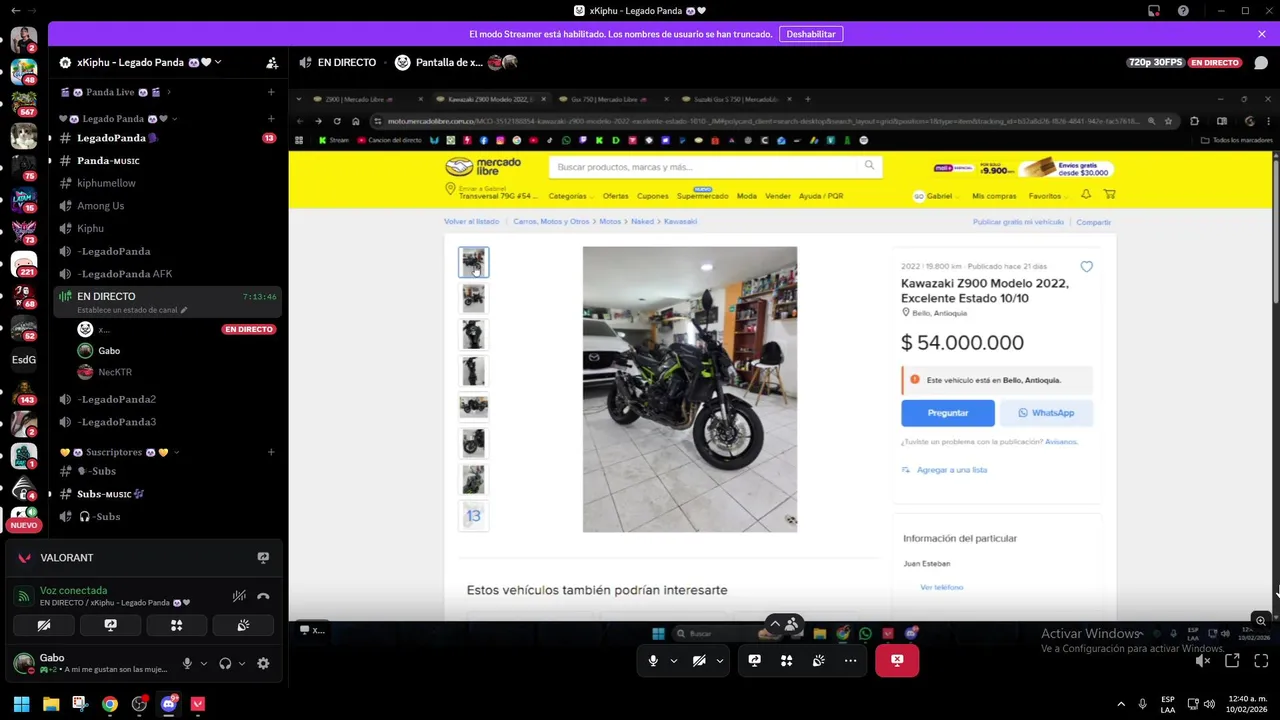
Task: Click share screen in stream control bar
Action: (754, 660)
